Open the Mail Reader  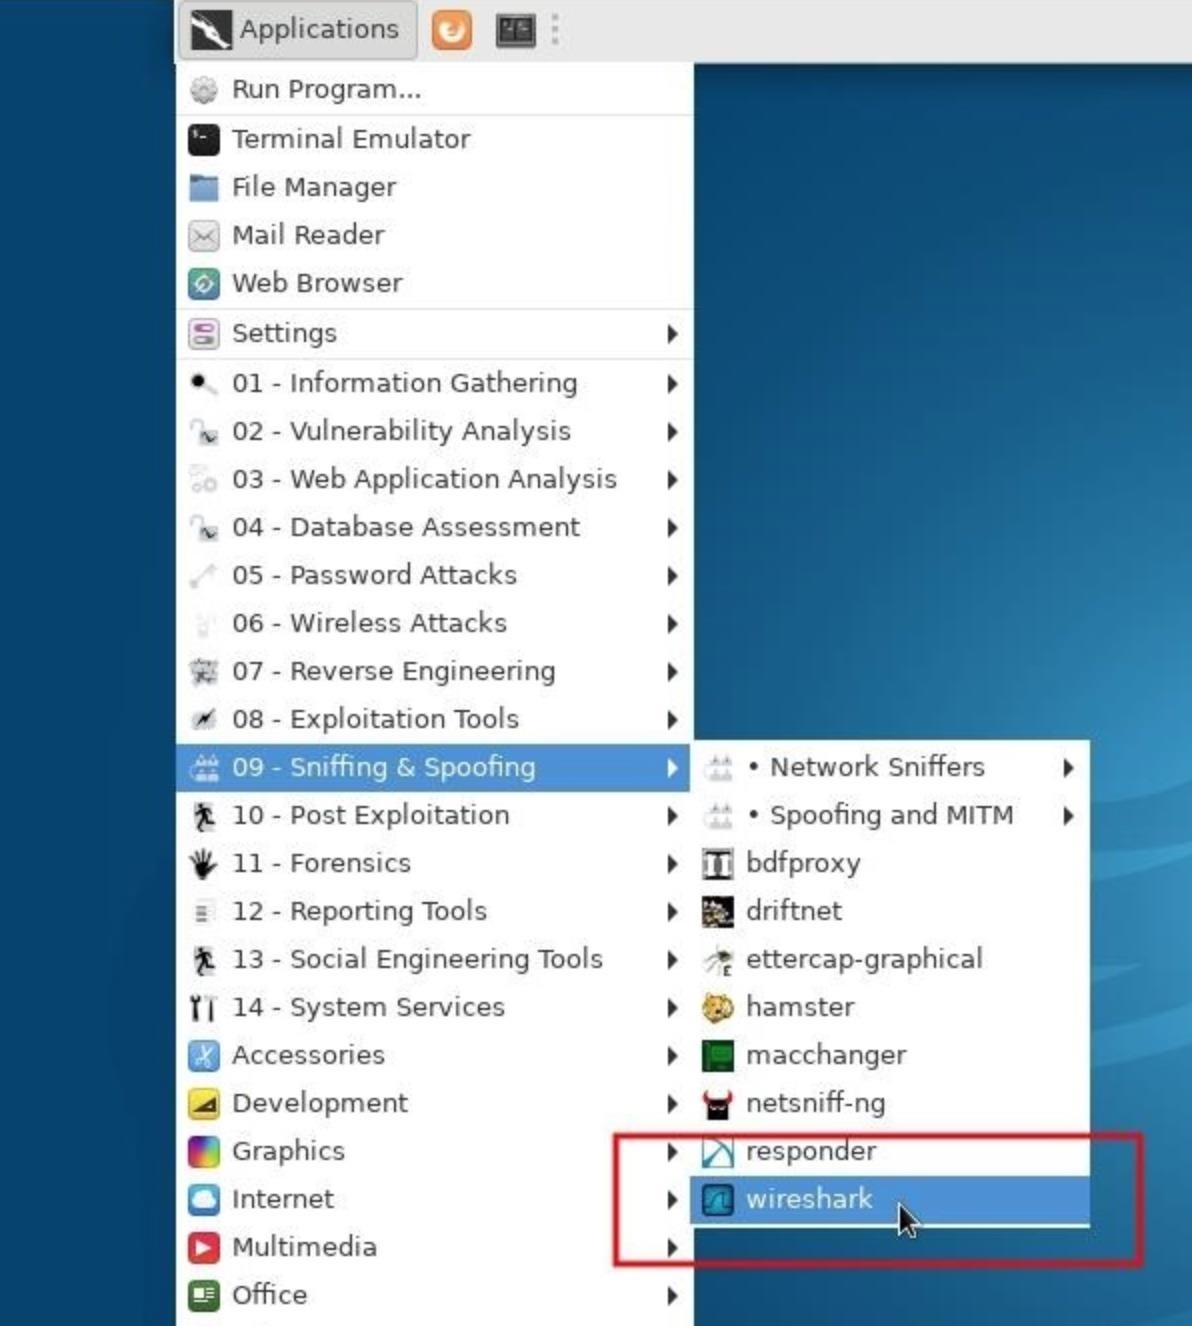click(x=307, y=235)
